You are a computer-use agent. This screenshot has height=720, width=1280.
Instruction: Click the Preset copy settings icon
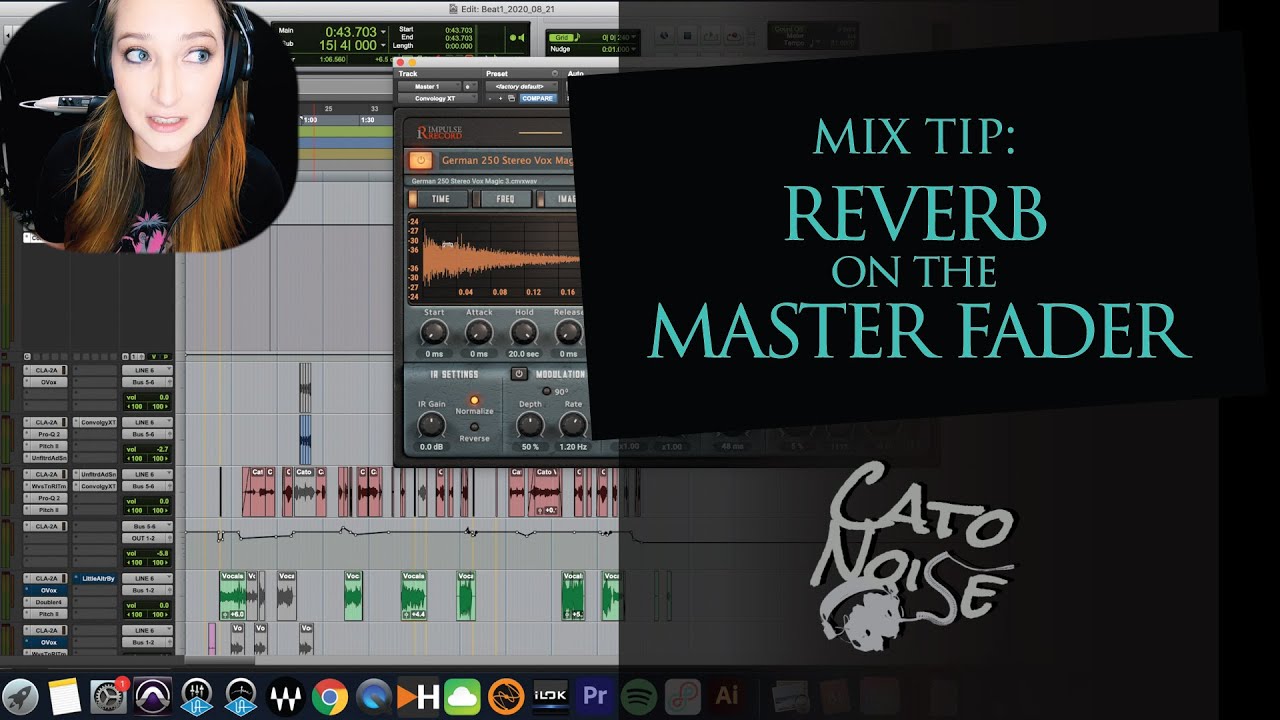click(x=511, y=98)
